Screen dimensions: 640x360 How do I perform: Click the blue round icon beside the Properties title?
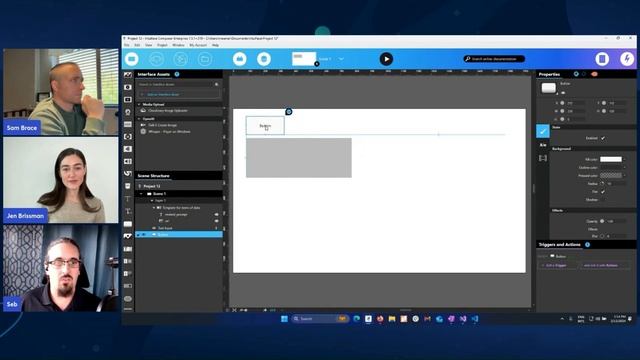tap(576, 74)
